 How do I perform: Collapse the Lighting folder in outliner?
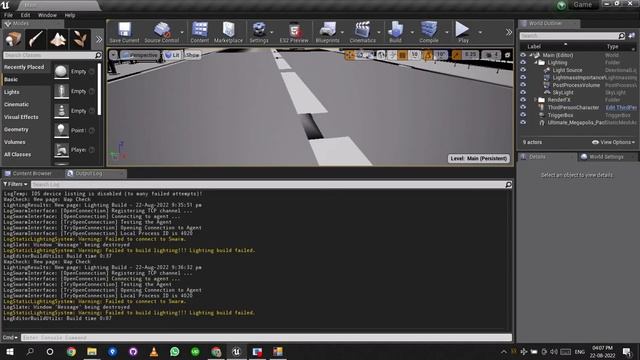536,62
